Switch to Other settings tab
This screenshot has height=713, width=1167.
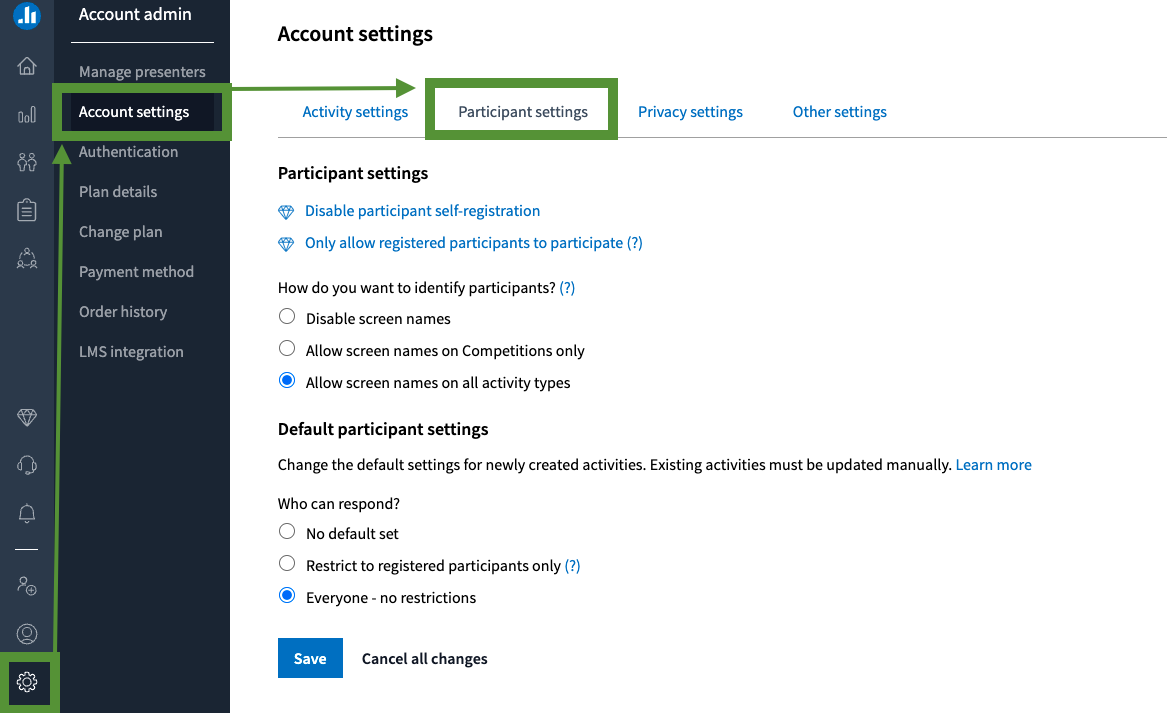pos(840,112)
